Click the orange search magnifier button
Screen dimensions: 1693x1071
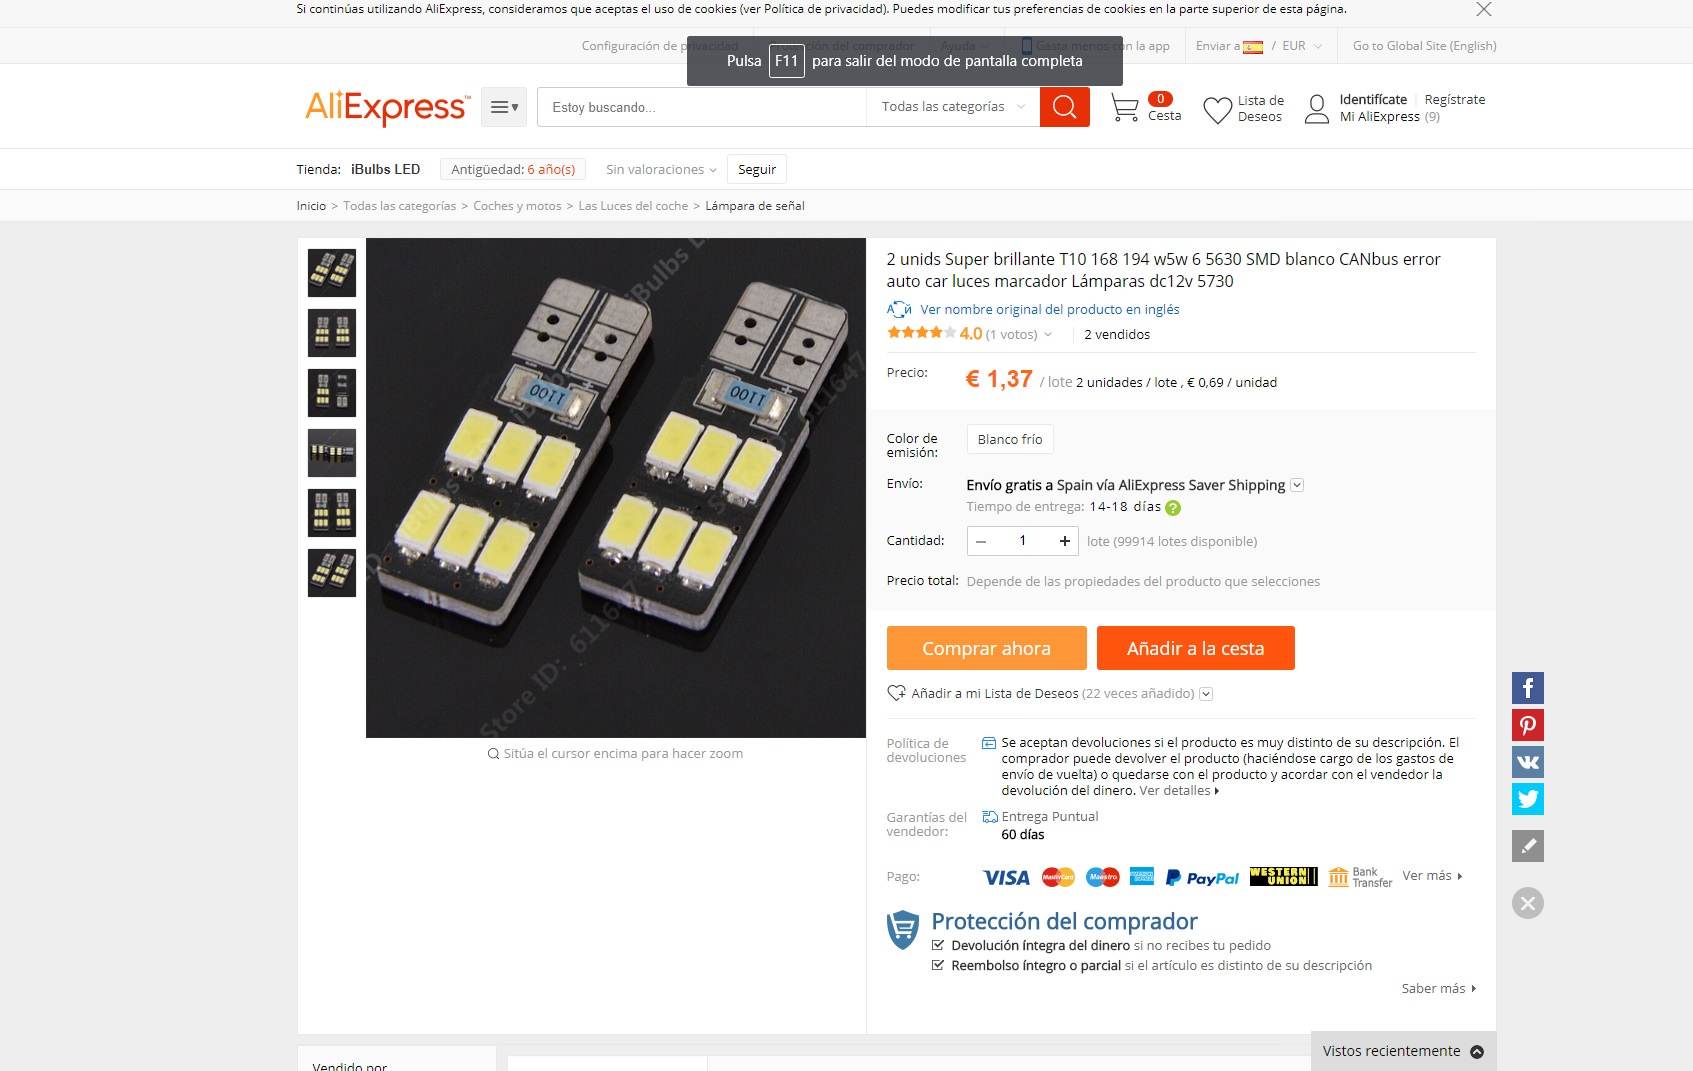(1064, 107)
